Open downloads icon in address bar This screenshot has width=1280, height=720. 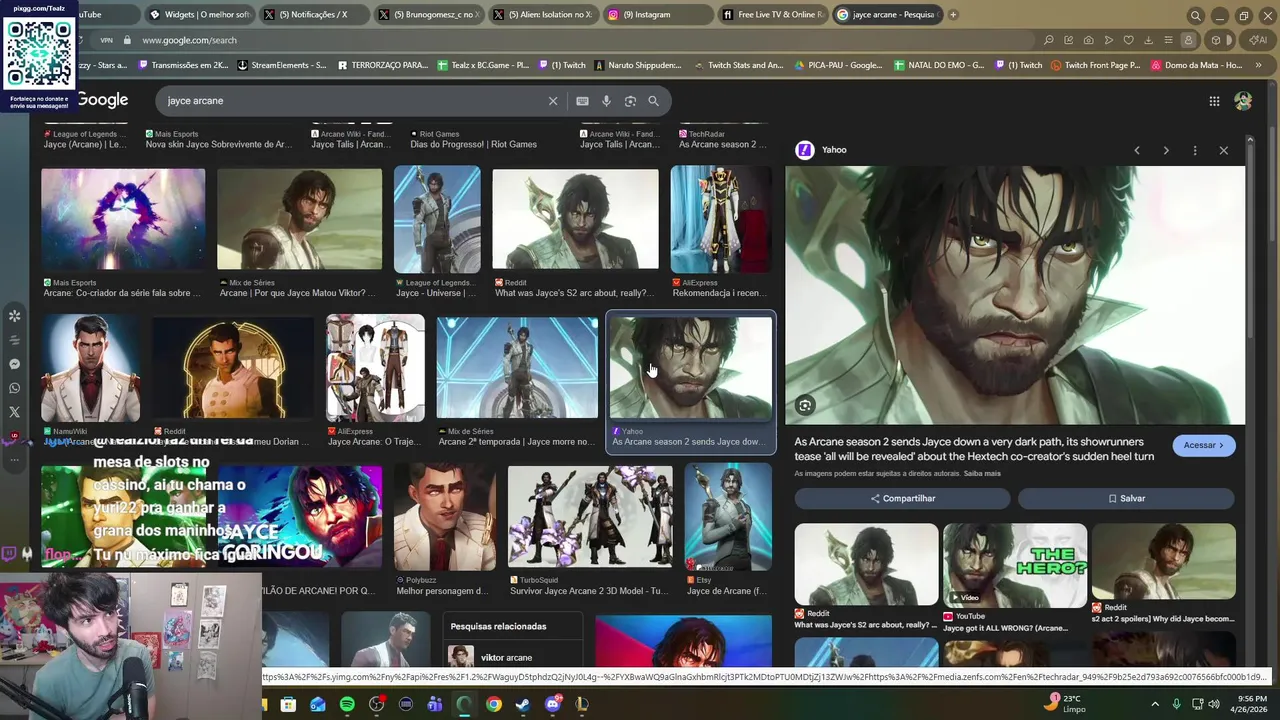1148,40
